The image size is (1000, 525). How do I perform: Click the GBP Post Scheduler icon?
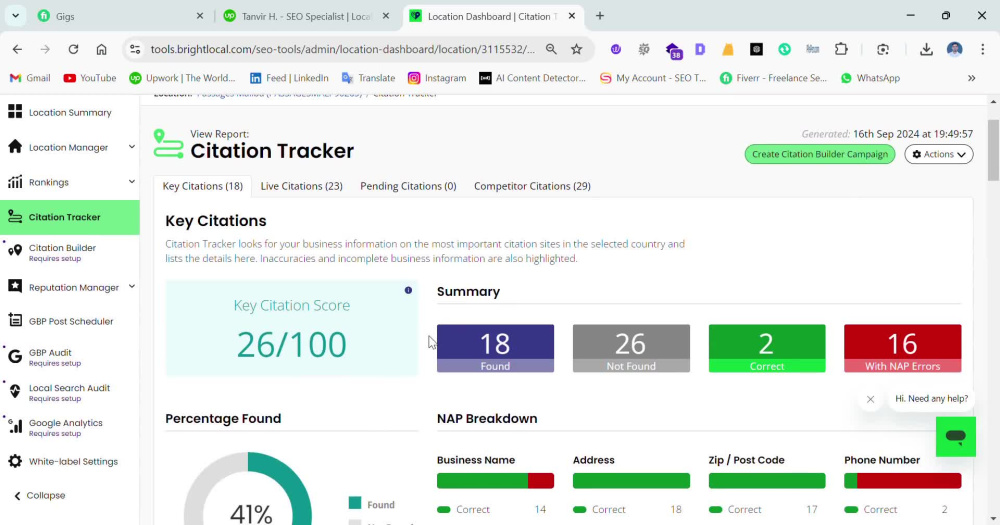click(x=15, y=321)
